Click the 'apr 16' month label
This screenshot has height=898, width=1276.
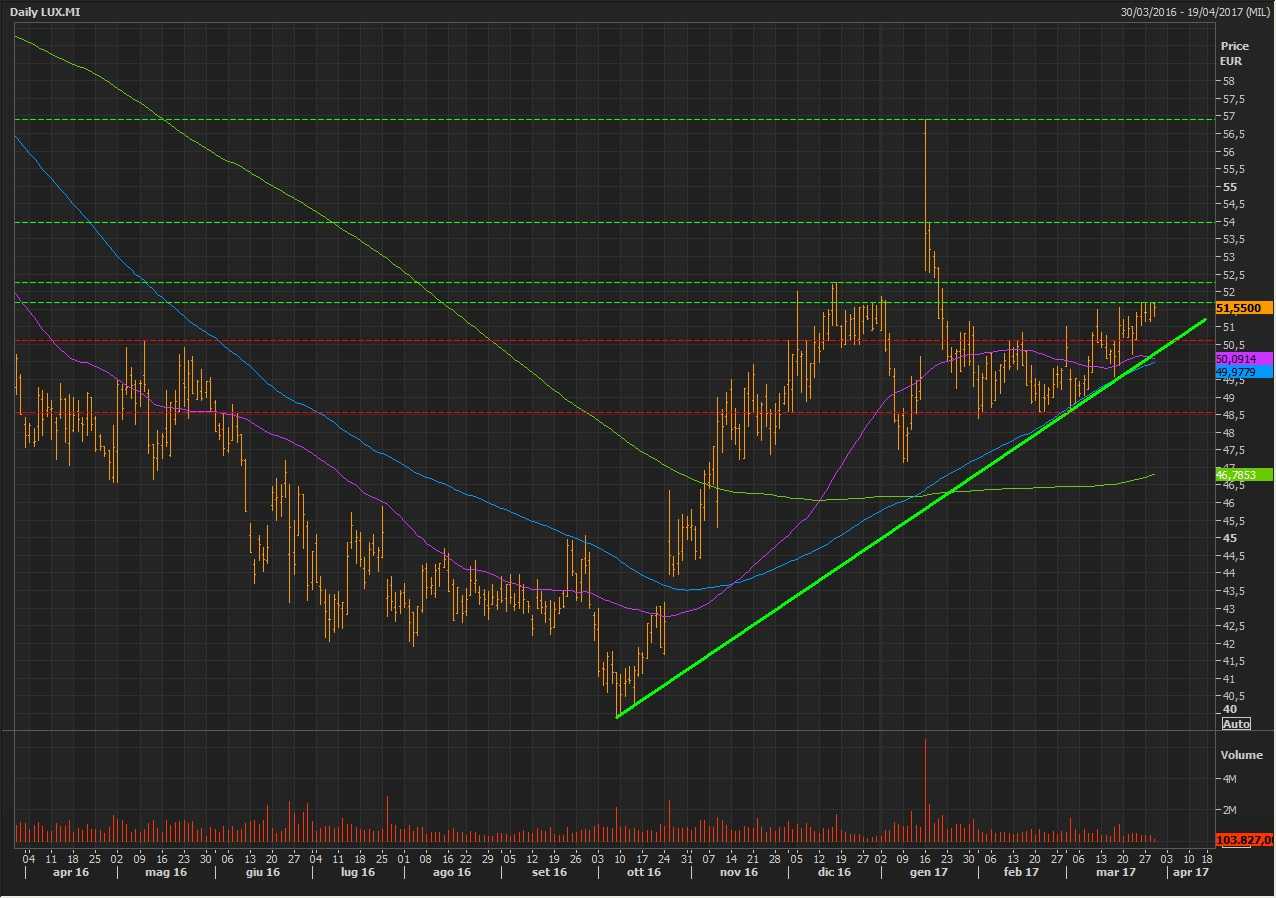[x=65, y=872]
